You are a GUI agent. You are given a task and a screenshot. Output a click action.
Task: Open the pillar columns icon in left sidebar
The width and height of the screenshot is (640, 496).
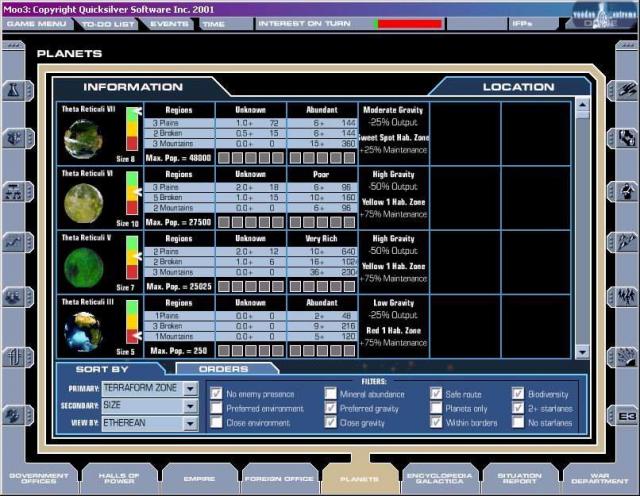click(x=15, y=358)
